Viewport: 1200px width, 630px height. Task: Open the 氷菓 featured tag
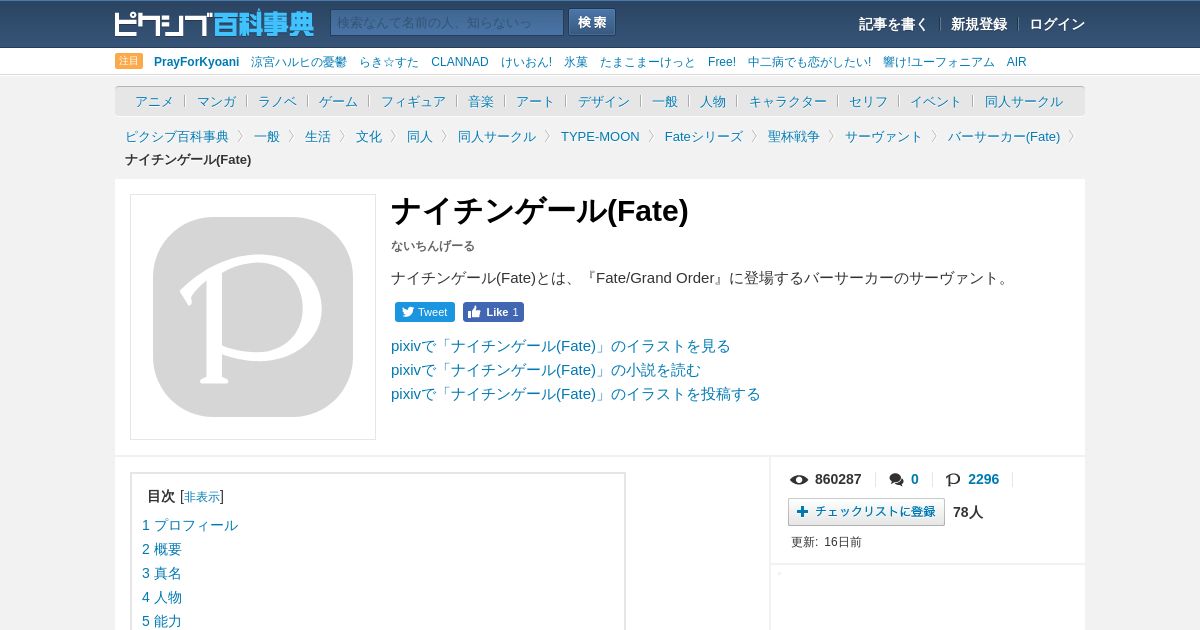576,62
